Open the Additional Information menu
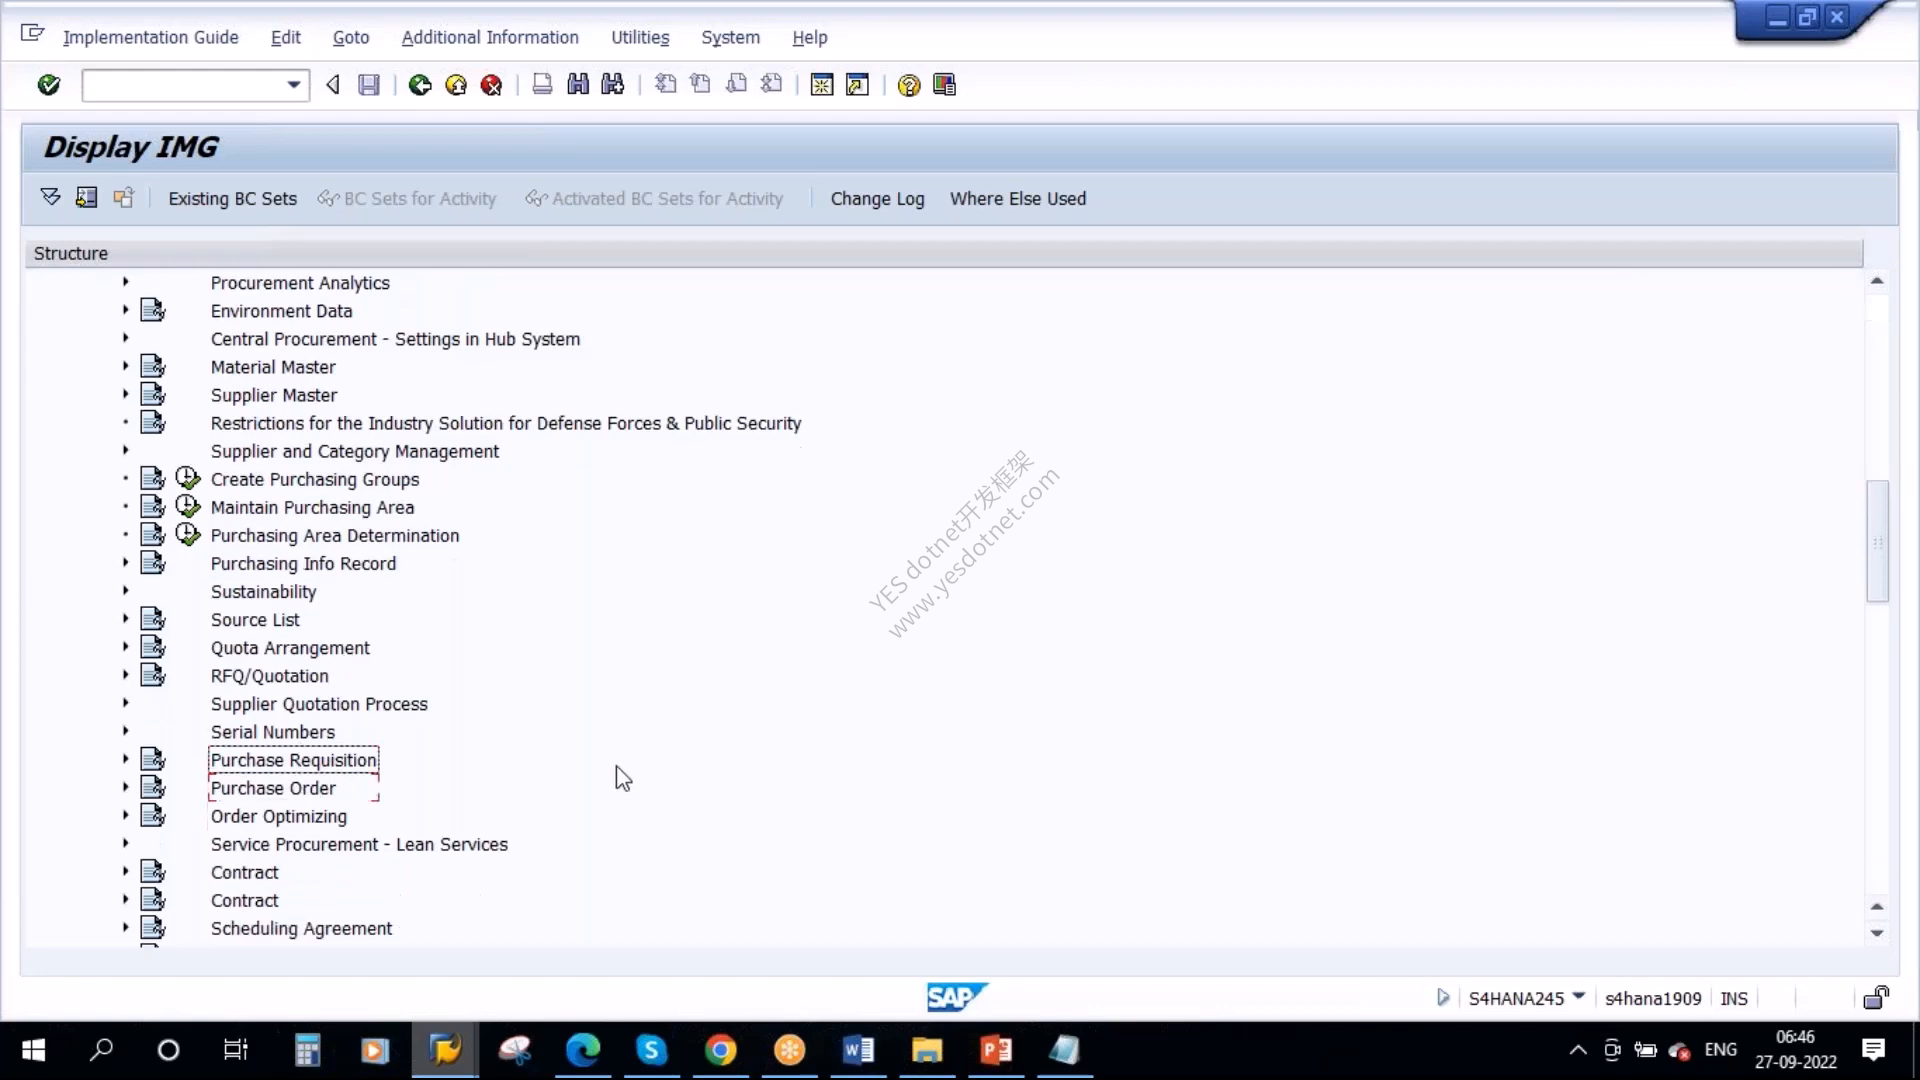 (x=490, y=37)
